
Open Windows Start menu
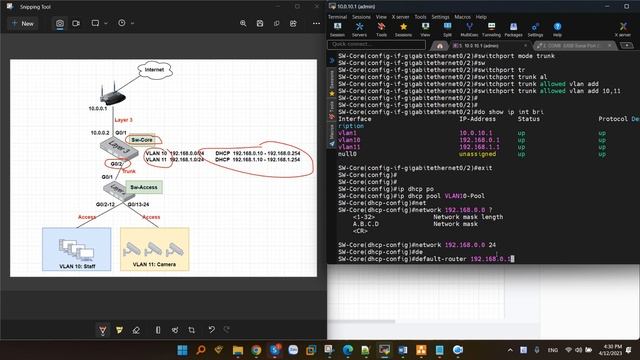[x=182, y=350]
